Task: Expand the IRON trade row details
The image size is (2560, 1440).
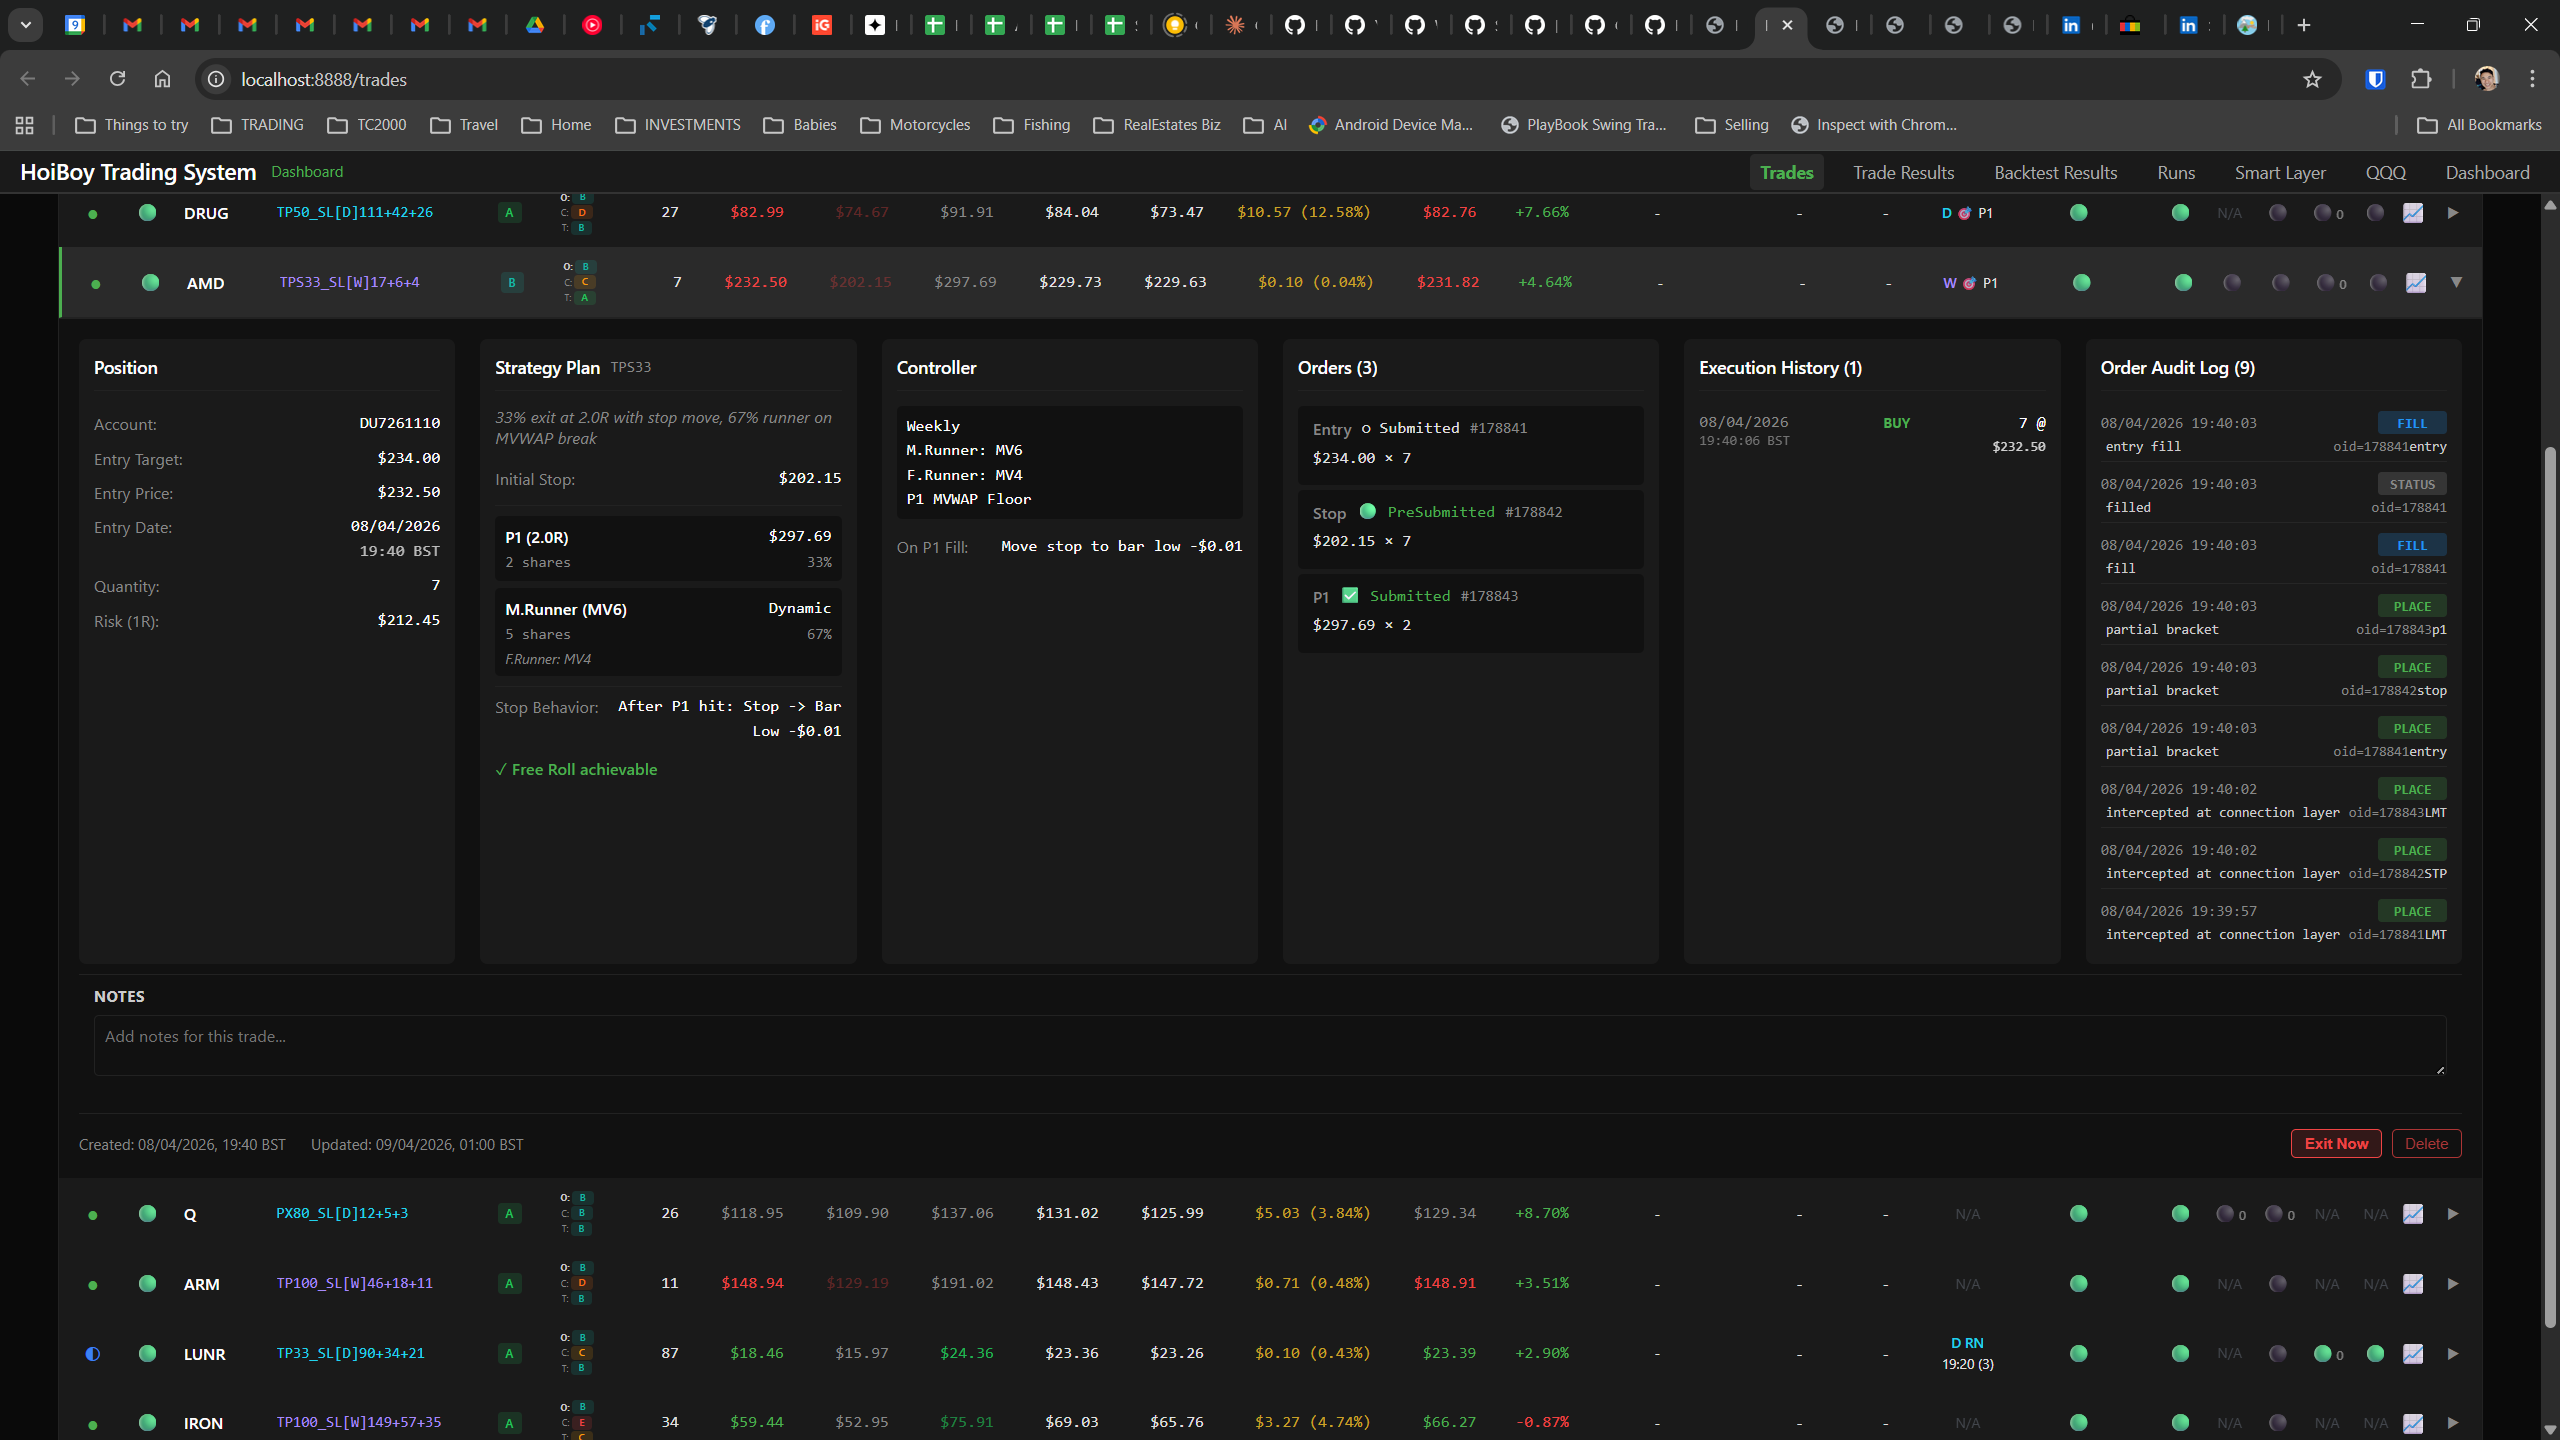Action: click(x=2453, y=1423)
